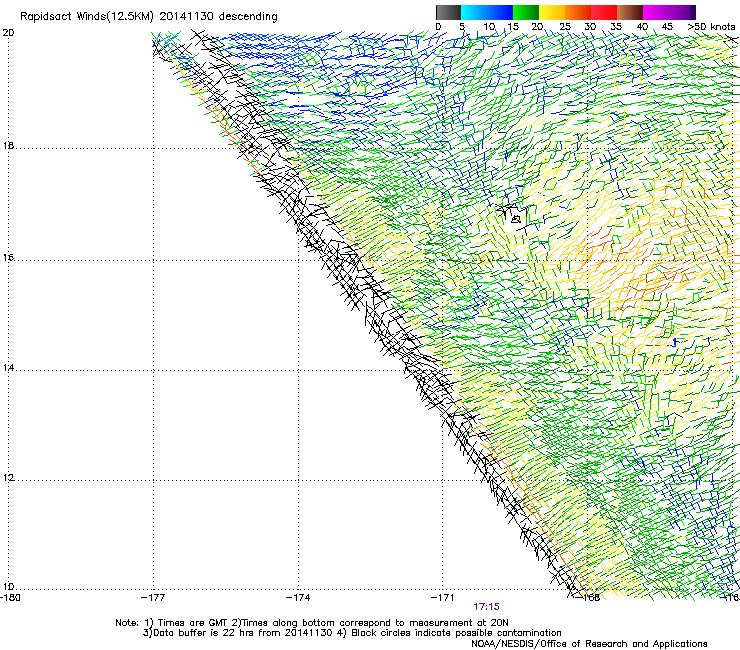This screenshot has height=650, width=740.
Task: Click the brown 35-40 knots legend swatch
Action: click(630, 12)
